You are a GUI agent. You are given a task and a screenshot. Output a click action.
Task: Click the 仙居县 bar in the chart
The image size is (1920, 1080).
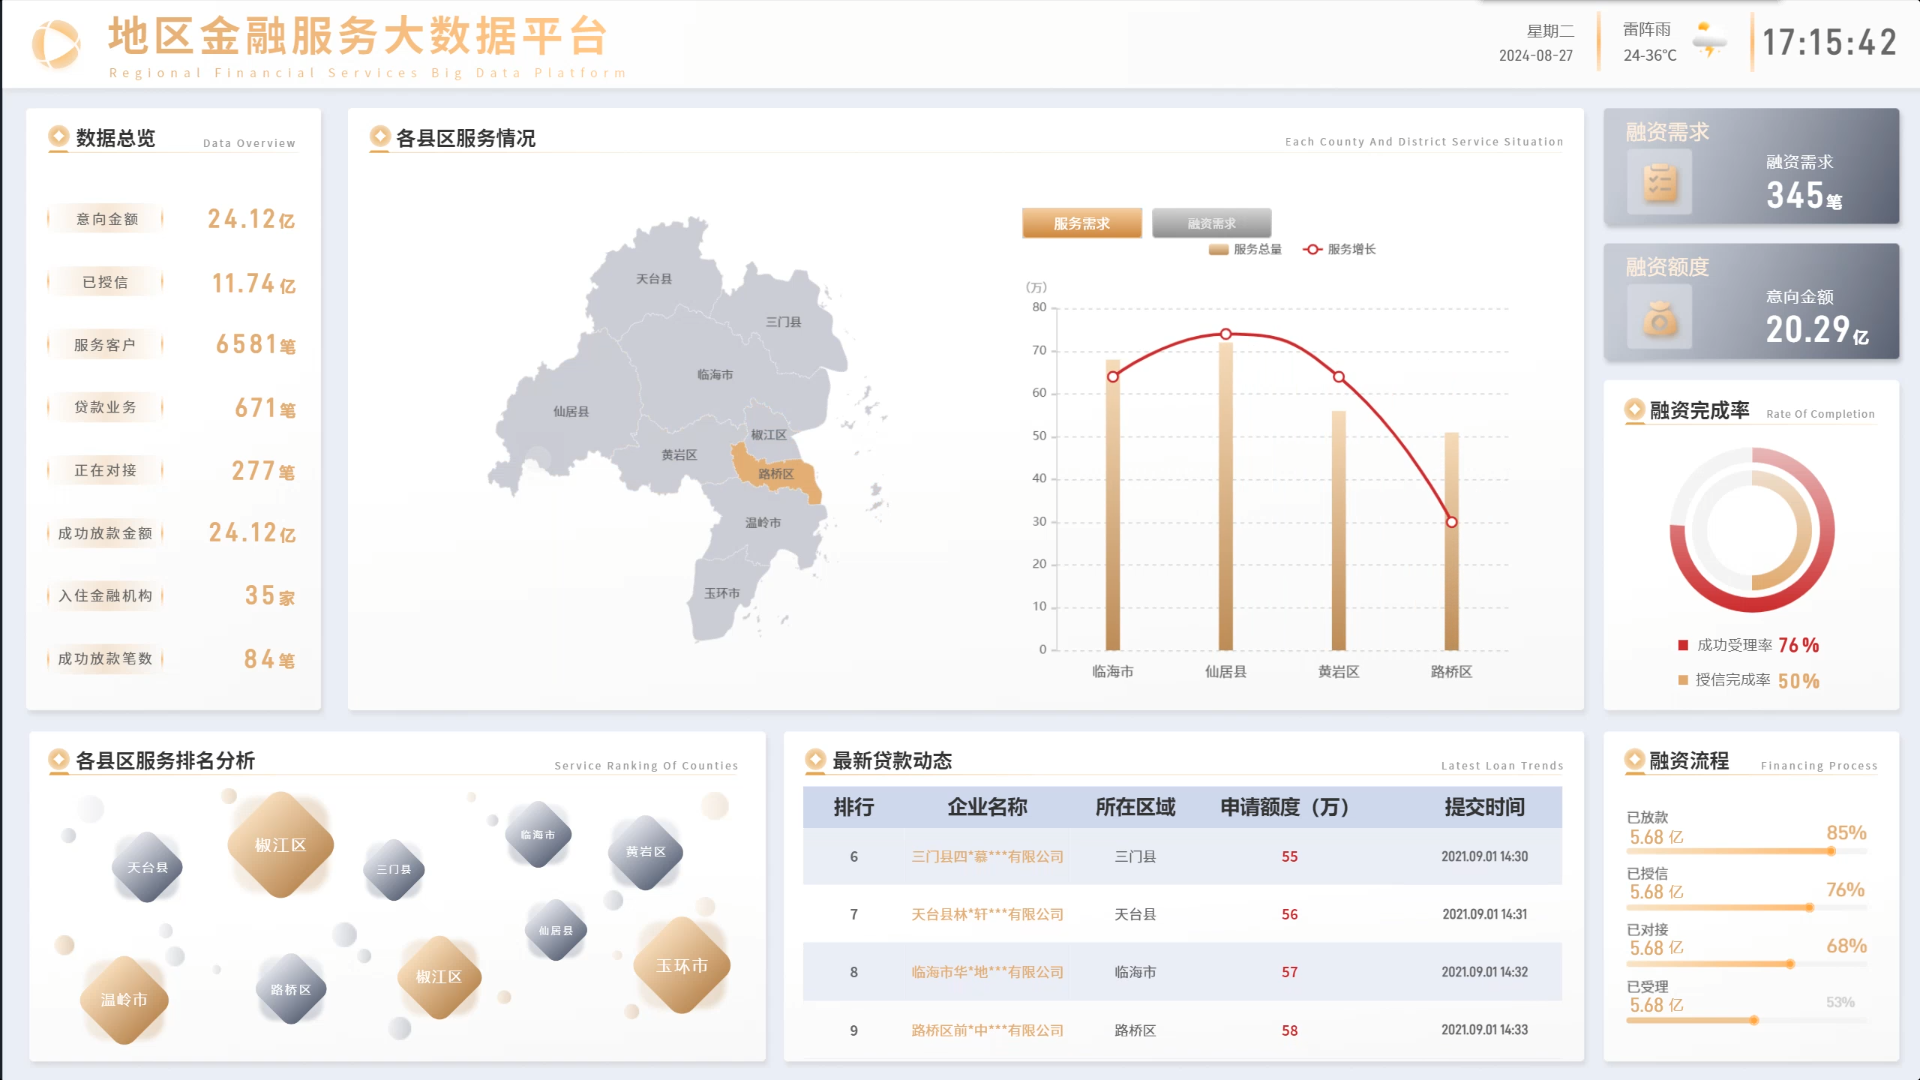click(x=1225, y=495)
